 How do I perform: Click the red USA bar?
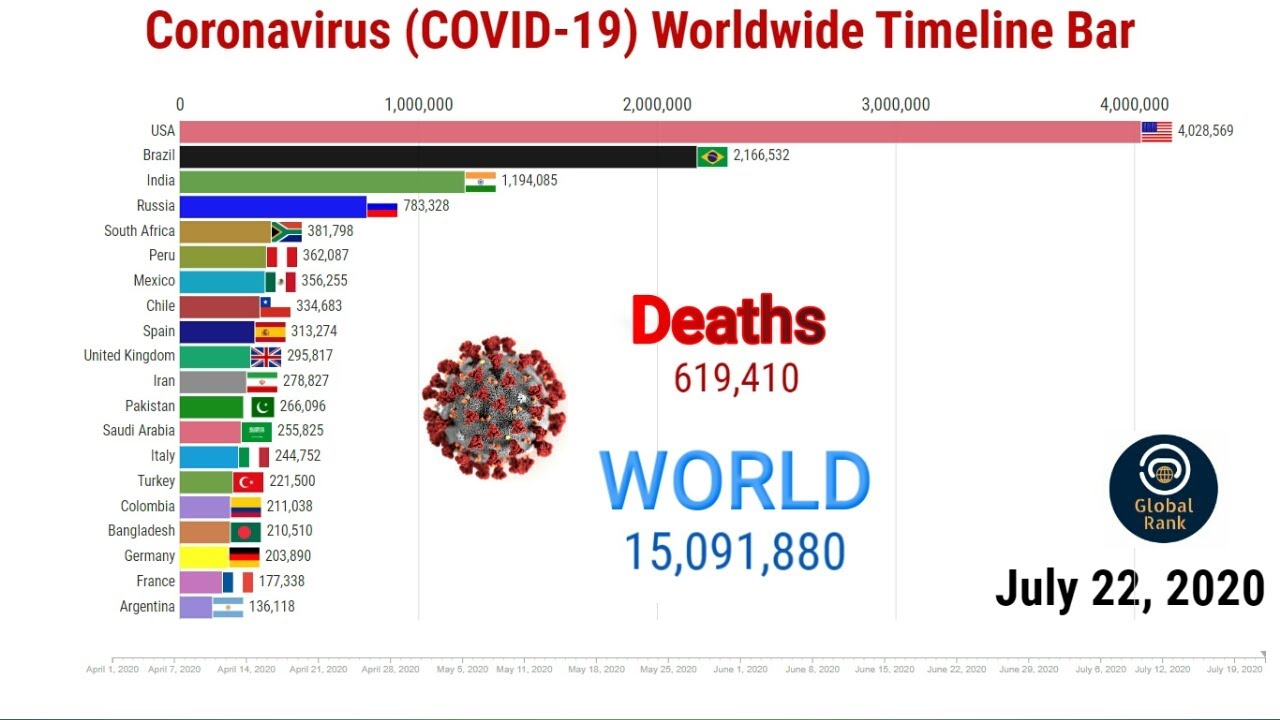pos(660,131)
